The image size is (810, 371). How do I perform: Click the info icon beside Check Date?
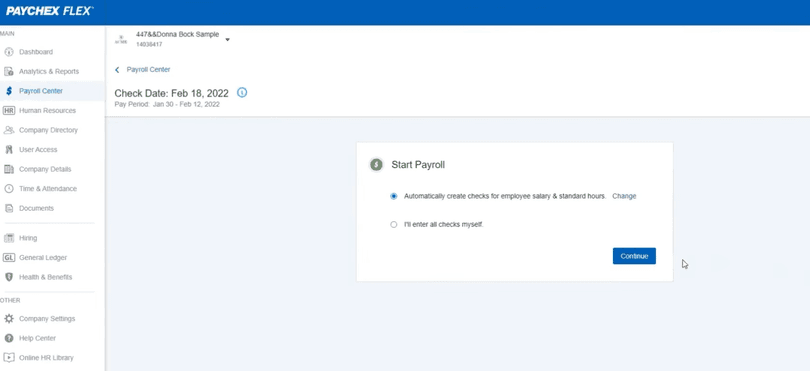[x=242, y=92]
